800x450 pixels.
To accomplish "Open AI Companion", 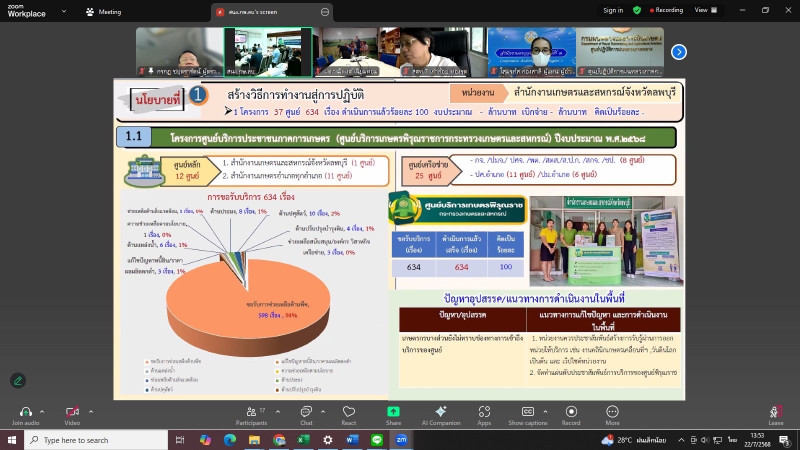I will pyautogui.click(x=440, y=412).
